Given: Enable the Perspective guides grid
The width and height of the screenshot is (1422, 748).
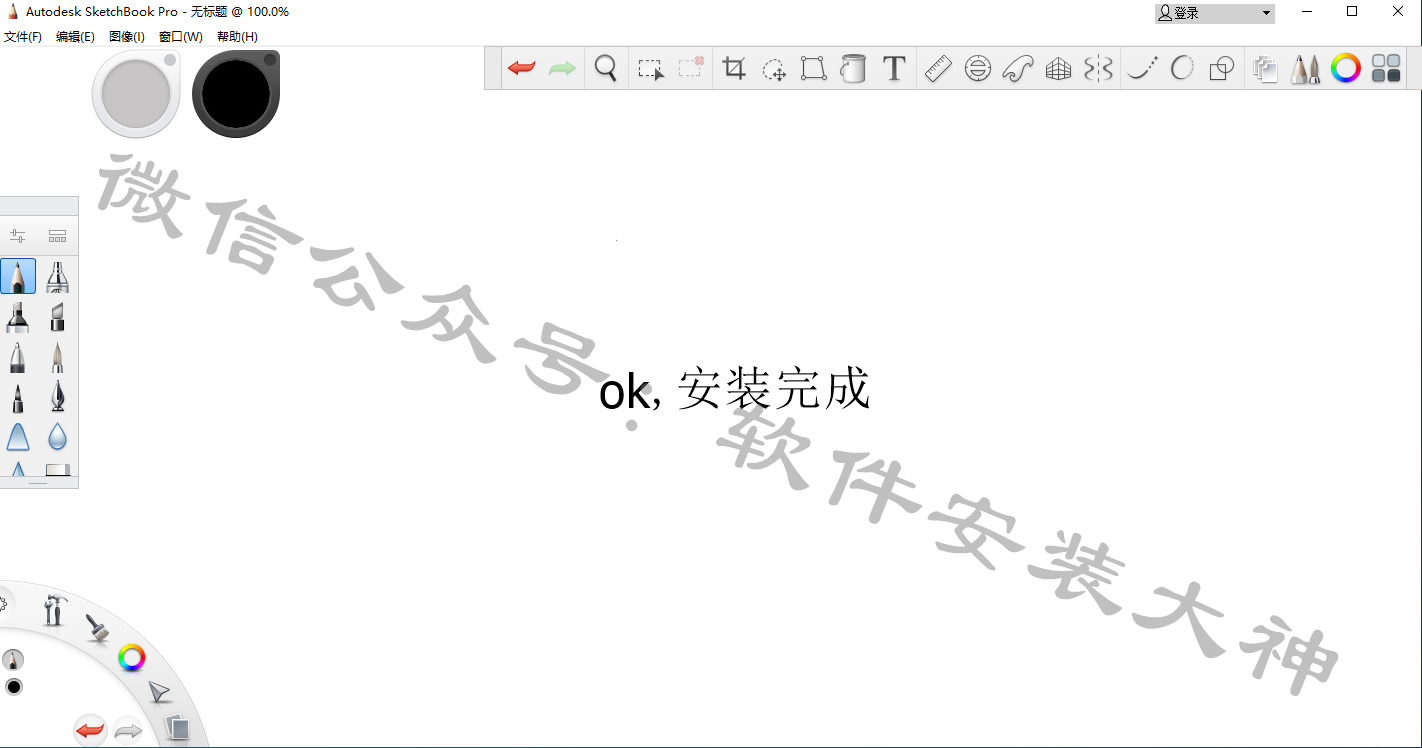Looking at the screenshot, I should pyautogui.click(x=1058, y=69).
